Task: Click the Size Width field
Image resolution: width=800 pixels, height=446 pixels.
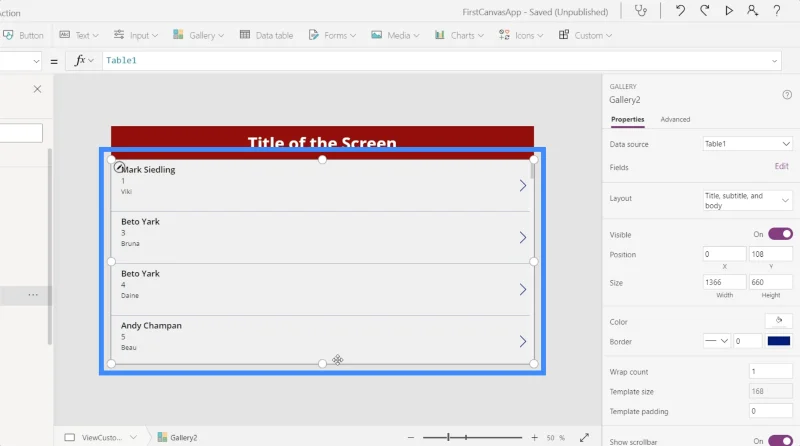Action: pyautogui.click(x=724, y=282)
